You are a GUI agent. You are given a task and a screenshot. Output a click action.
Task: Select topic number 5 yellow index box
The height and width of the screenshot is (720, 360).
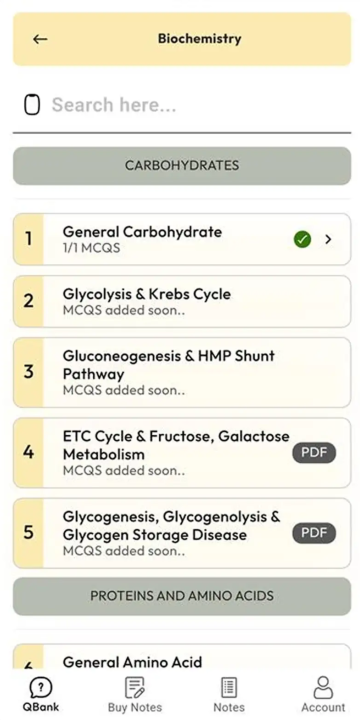point(28,533)
